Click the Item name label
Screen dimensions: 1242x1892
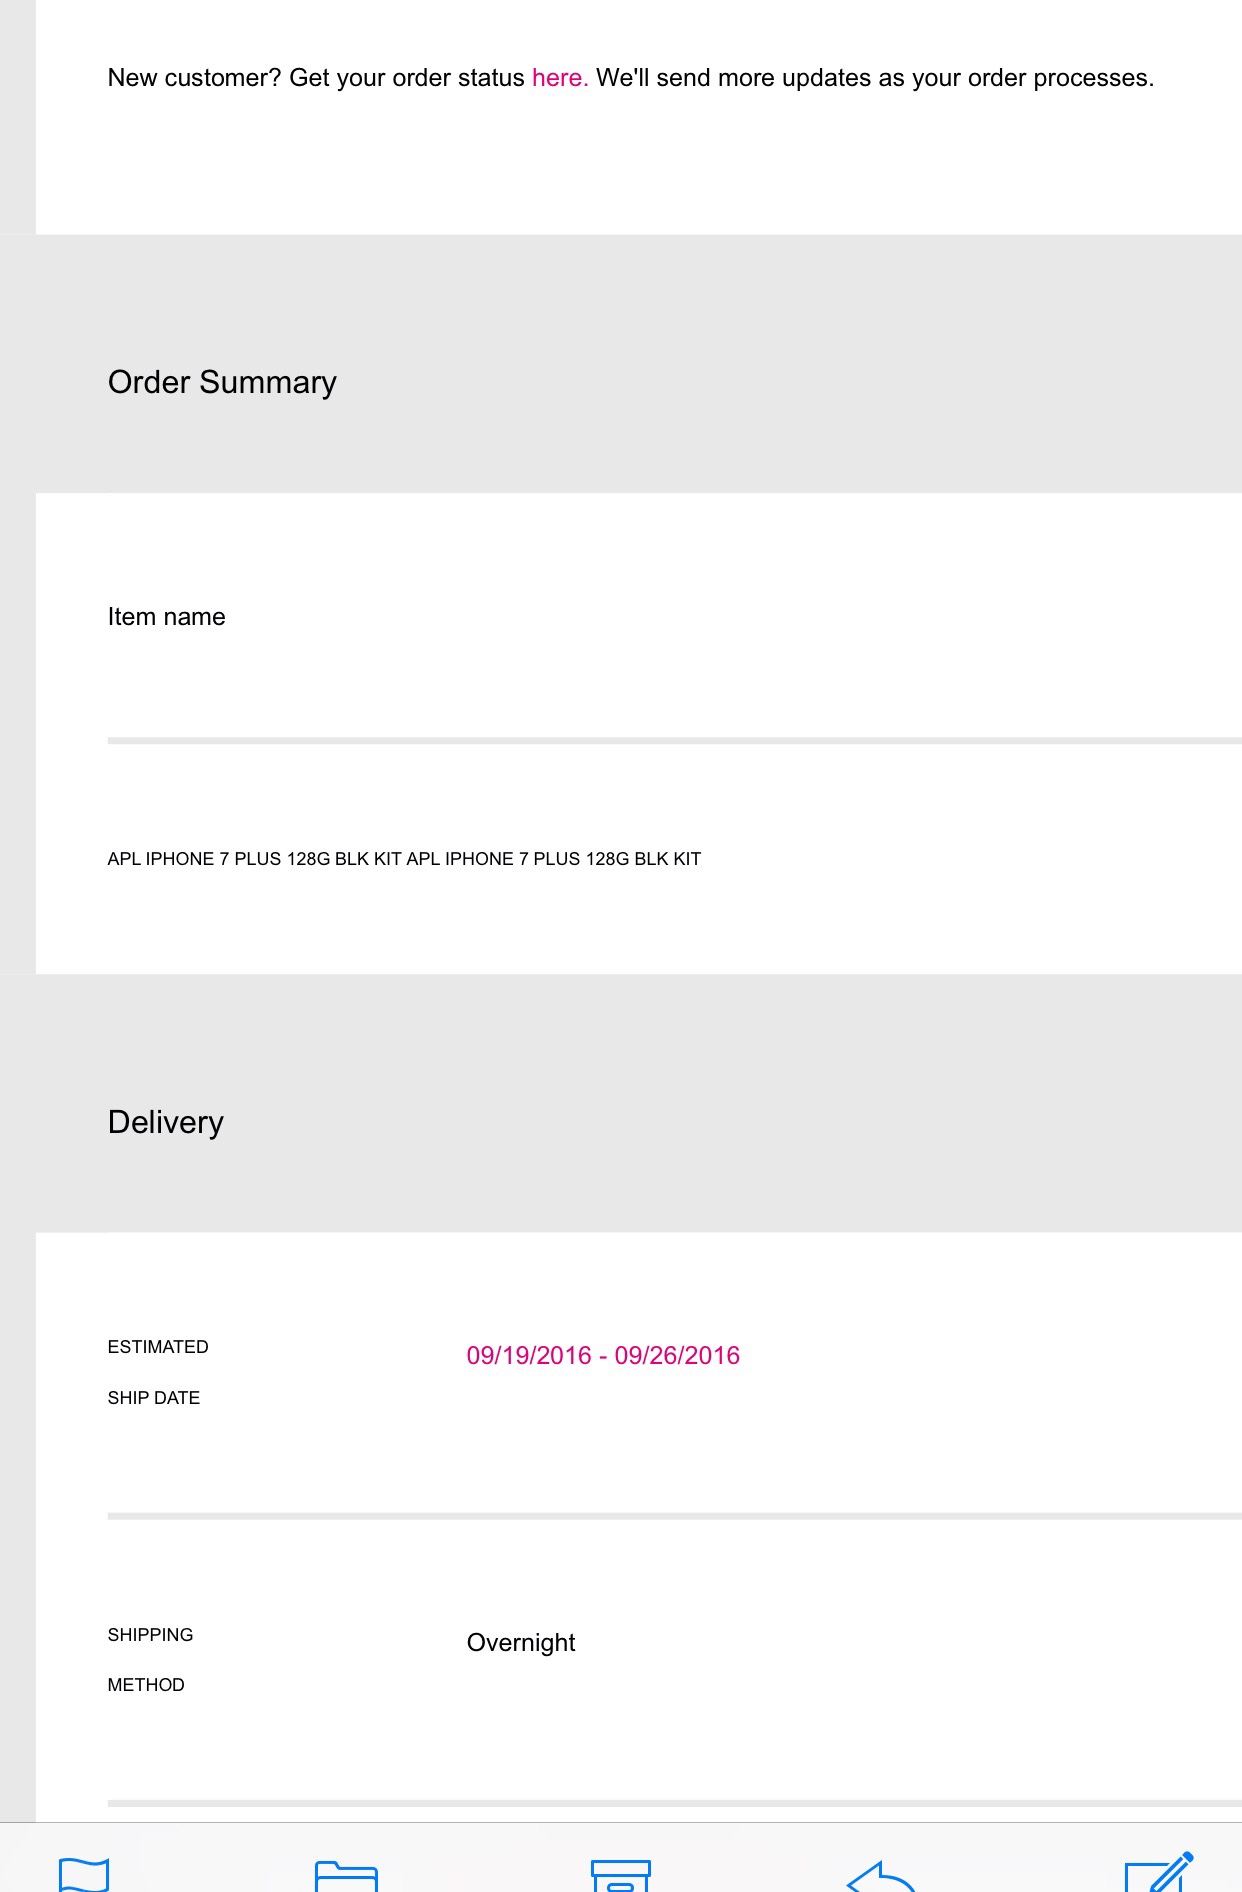166,617
